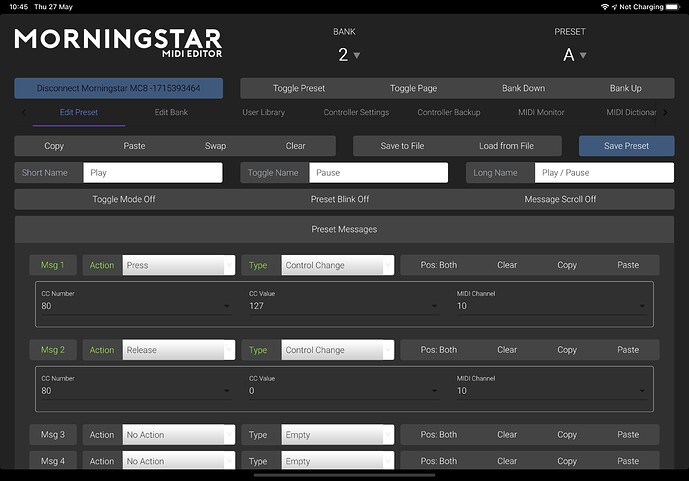Click Toggle Page button

click(413, 88)
